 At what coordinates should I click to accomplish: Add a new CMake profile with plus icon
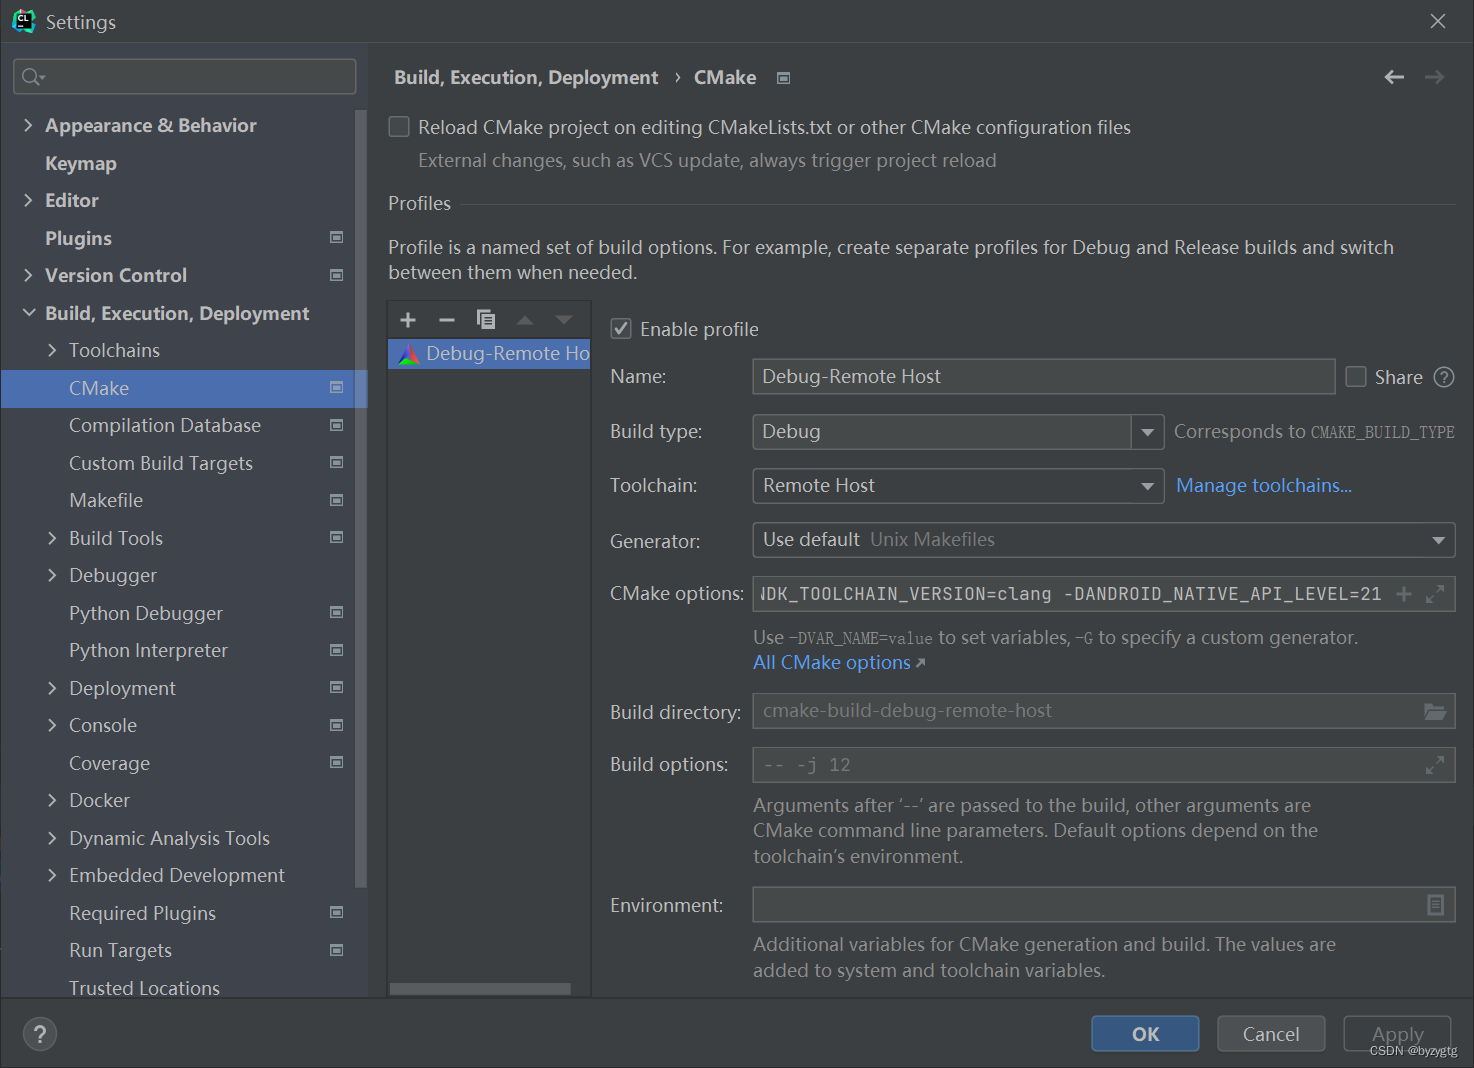(x=408, y=320)
